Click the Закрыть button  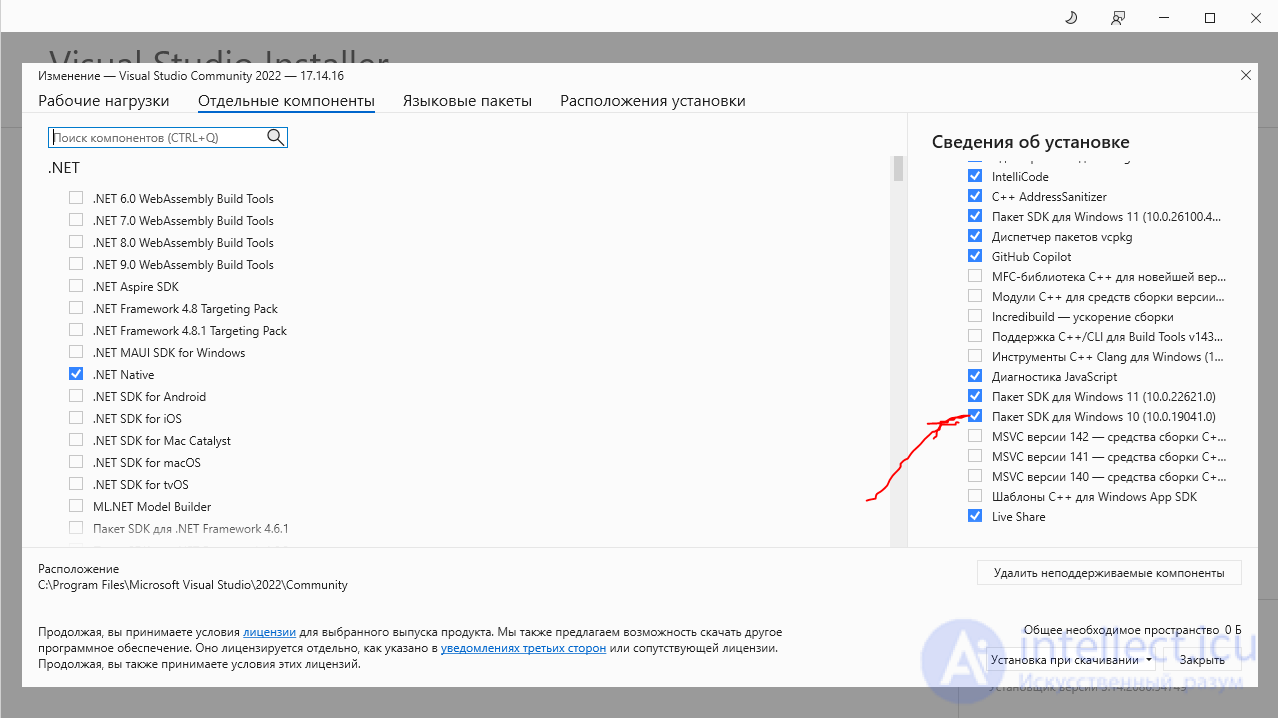pyautogui.click(x=1201, y=660)
